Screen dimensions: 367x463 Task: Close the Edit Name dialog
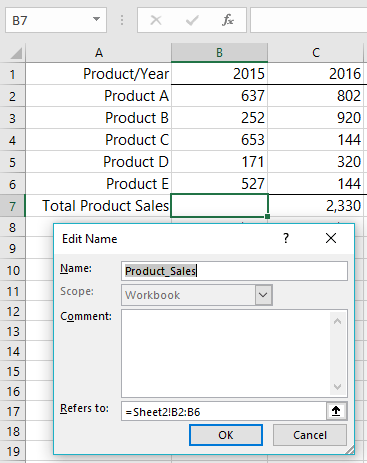click(x=331, y=238)
